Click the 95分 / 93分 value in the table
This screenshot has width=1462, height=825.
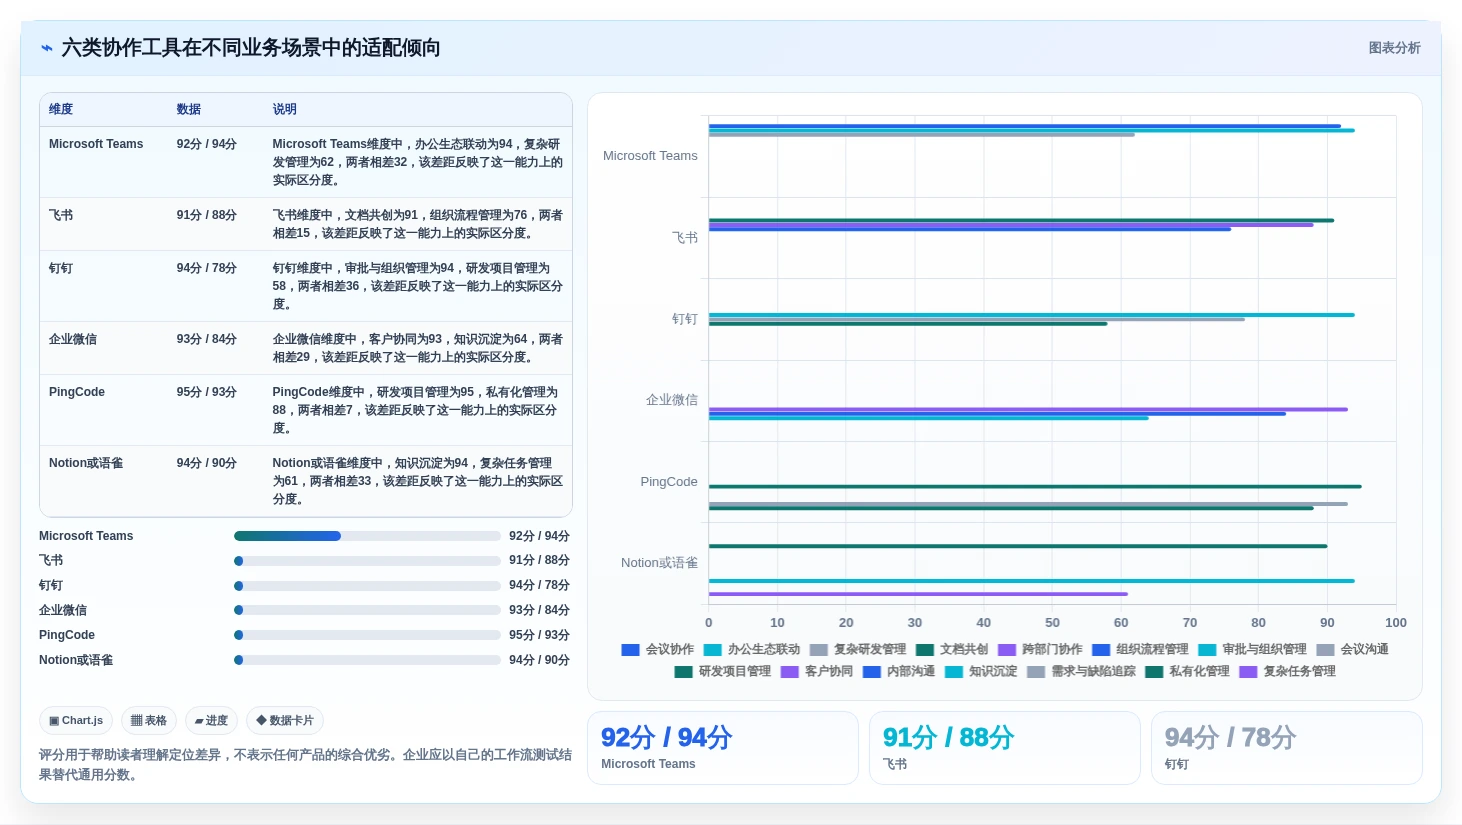(207, 392)
